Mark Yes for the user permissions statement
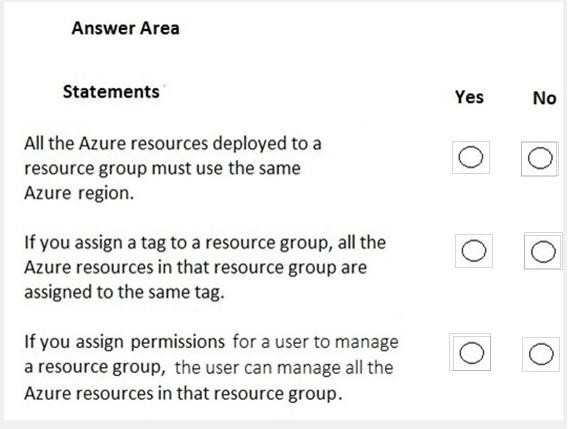 [x=472, y=353]
